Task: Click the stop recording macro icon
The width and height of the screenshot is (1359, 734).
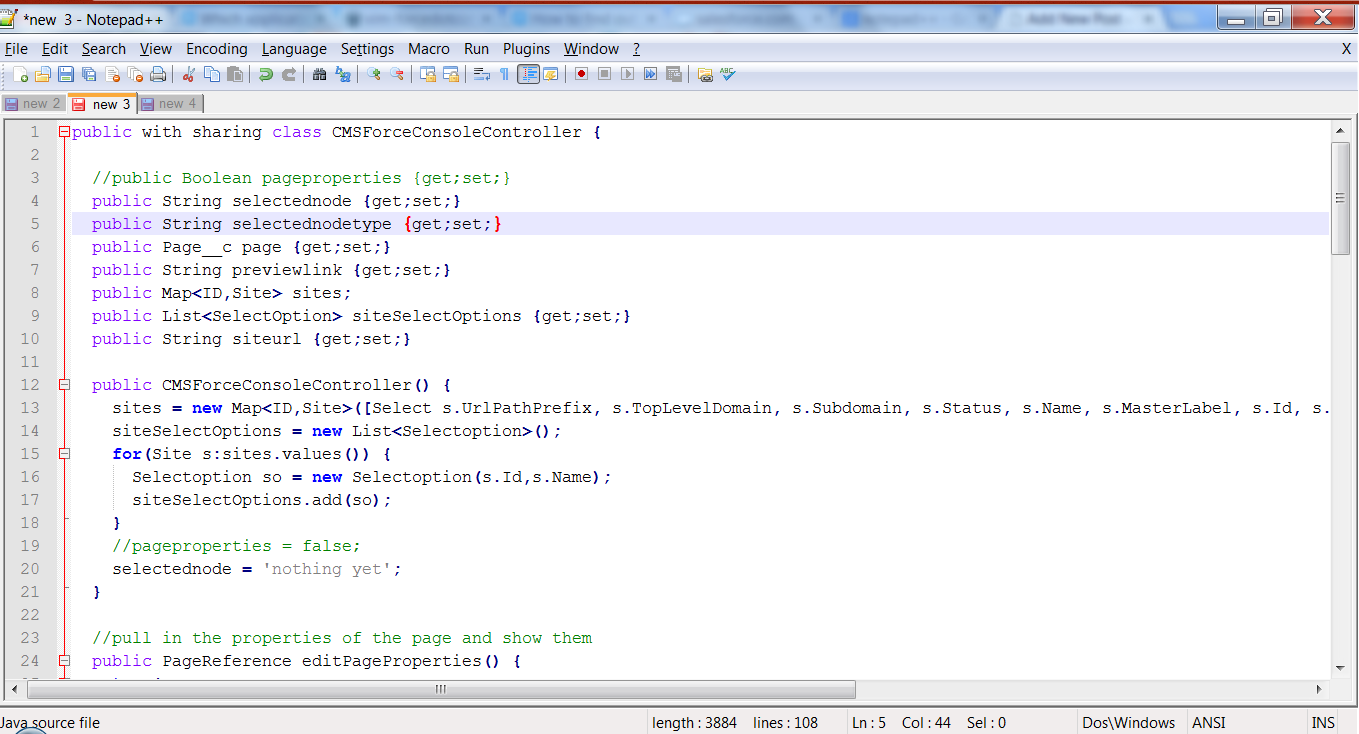Action: 604,74
